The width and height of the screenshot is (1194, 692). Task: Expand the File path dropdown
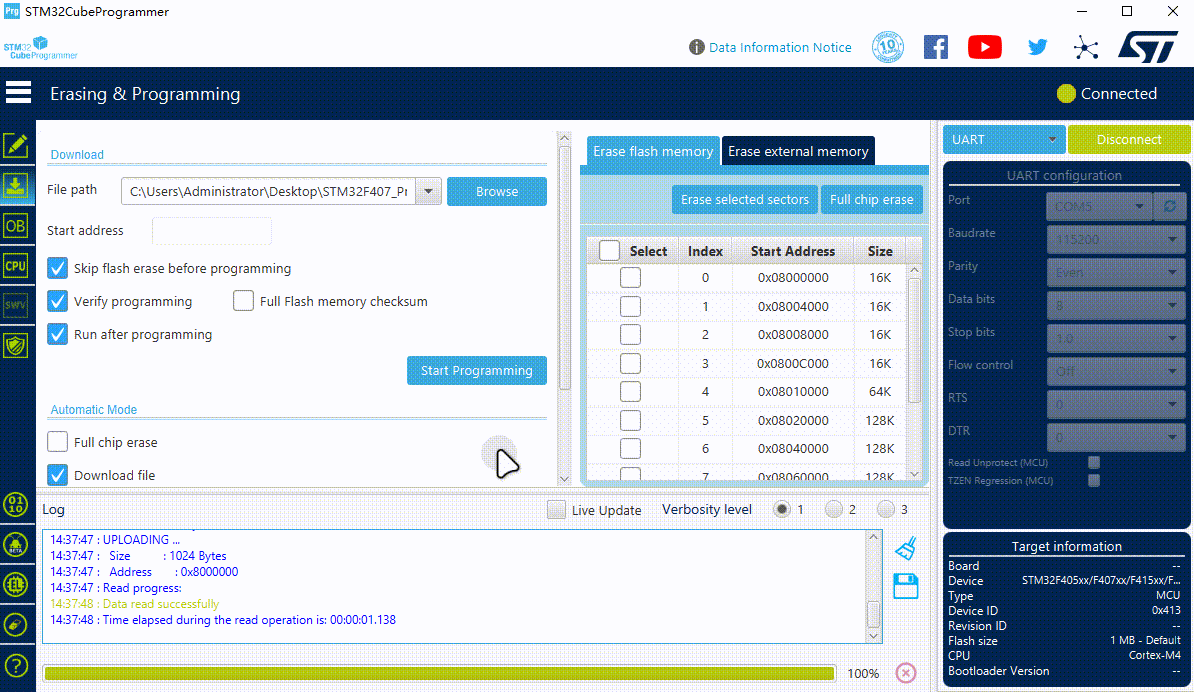(x=428, y=191)
